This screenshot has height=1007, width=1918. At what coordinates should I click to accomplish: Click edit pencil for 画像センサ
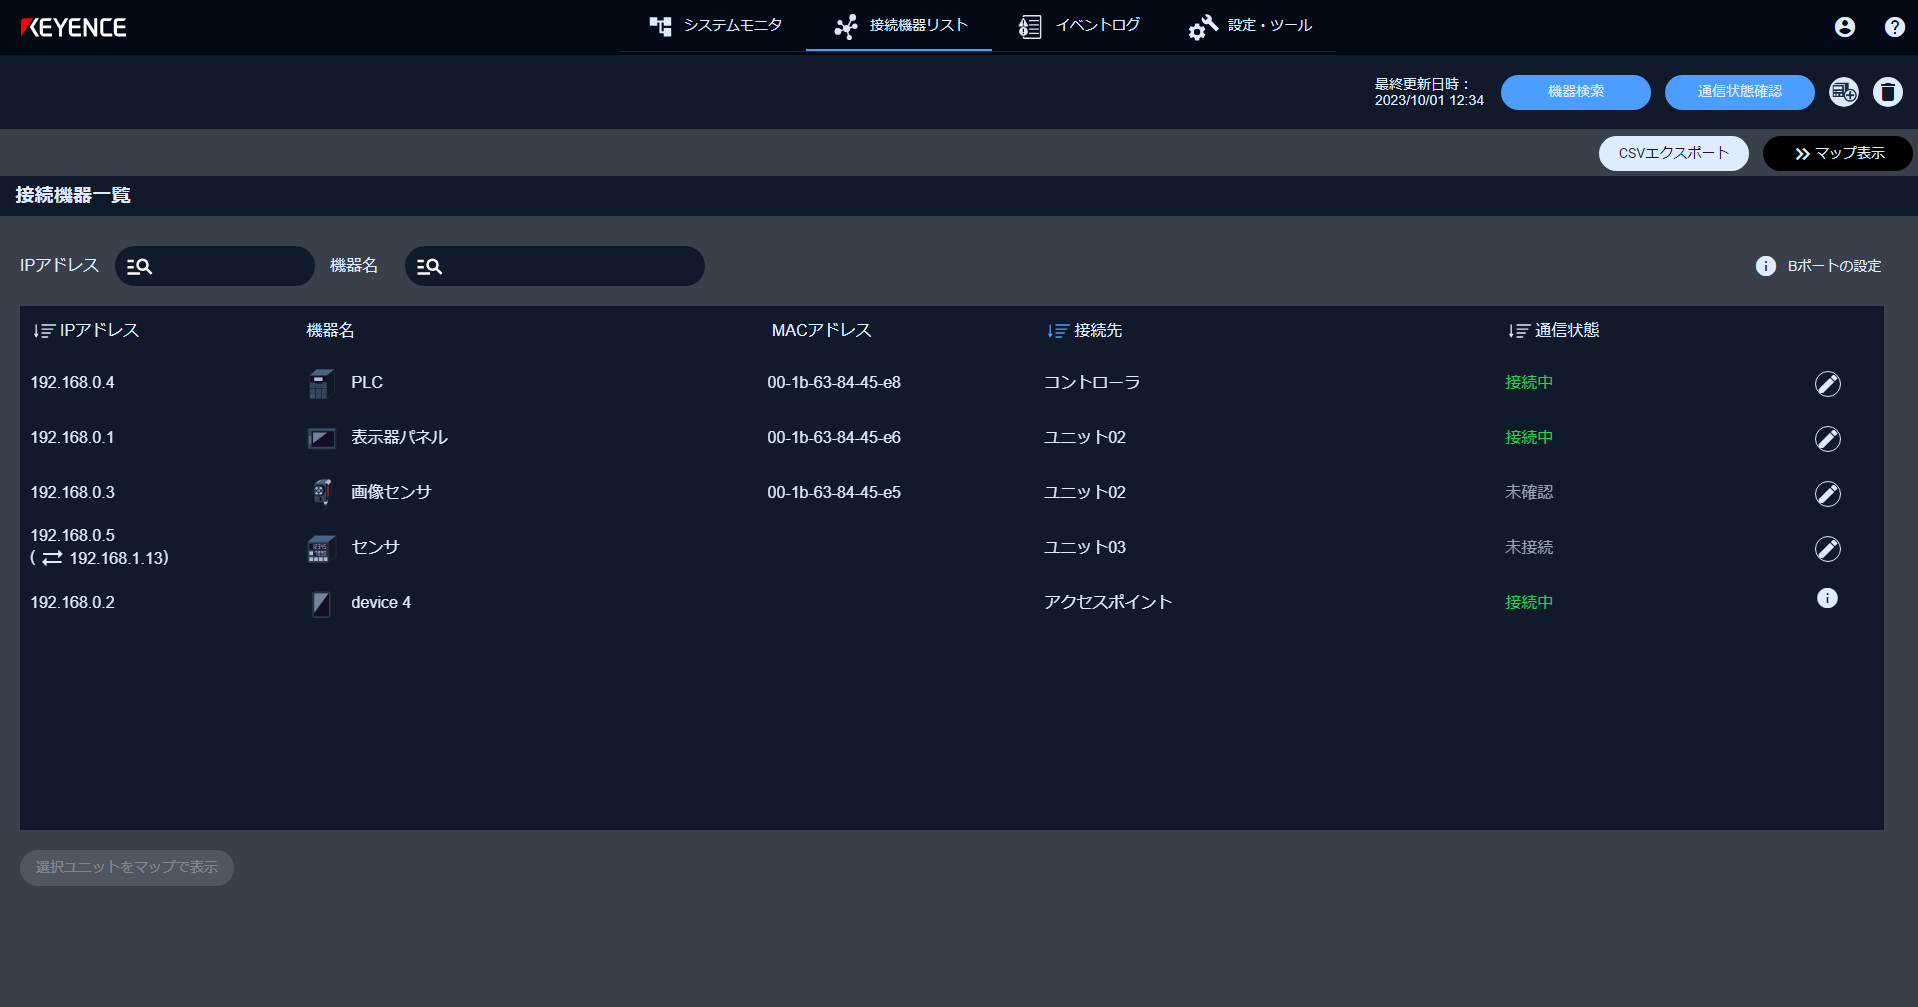1827,494
